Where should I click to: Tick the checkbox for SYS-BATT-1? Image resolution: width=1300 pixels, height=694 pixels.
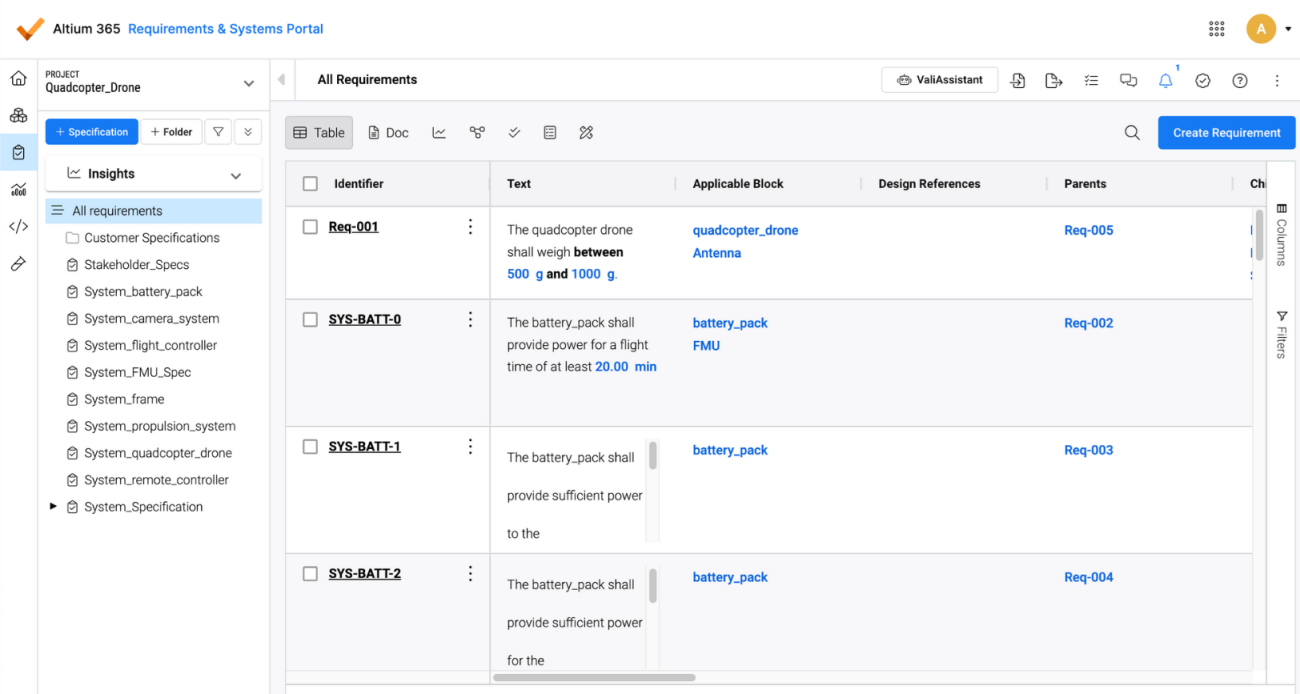[310, 447]
